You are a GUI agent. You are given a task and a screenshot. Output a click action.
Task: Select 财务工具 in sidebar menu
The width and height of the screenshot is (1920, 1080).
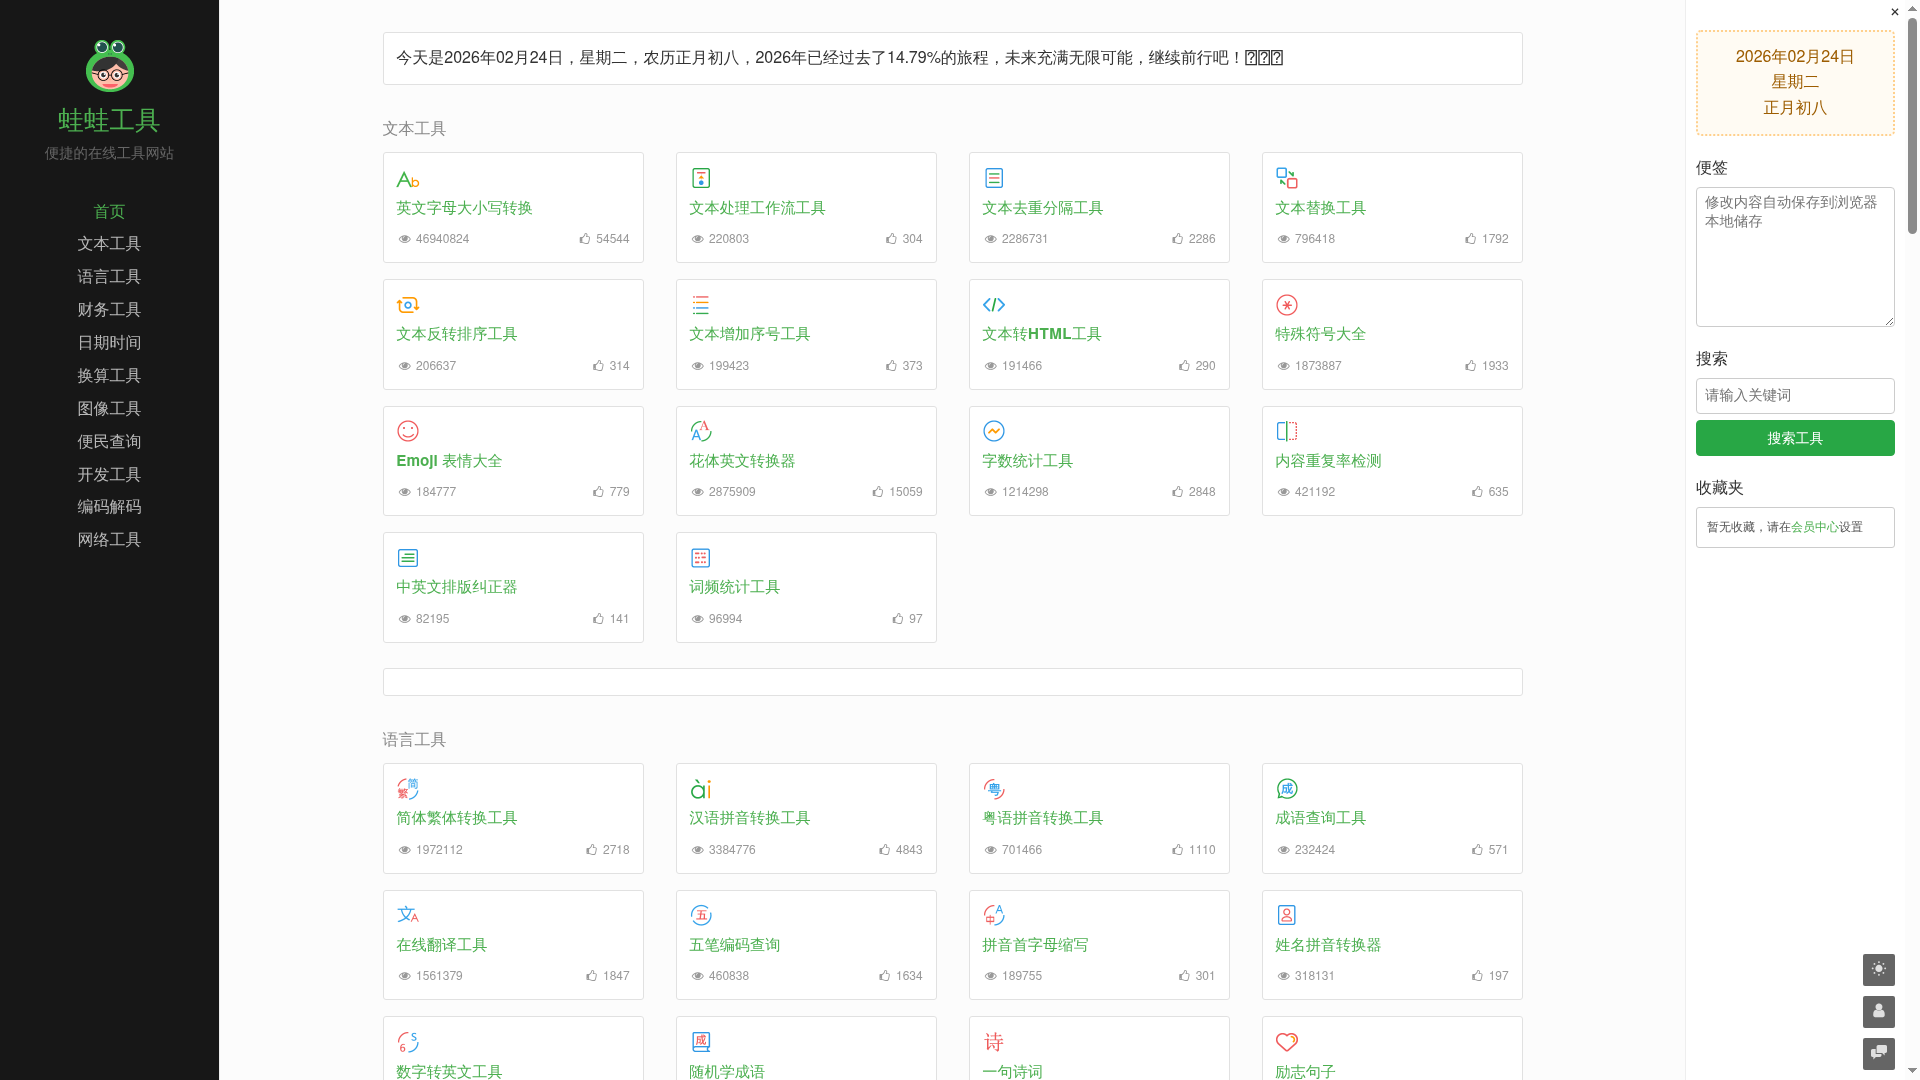[x=109, y=310]
